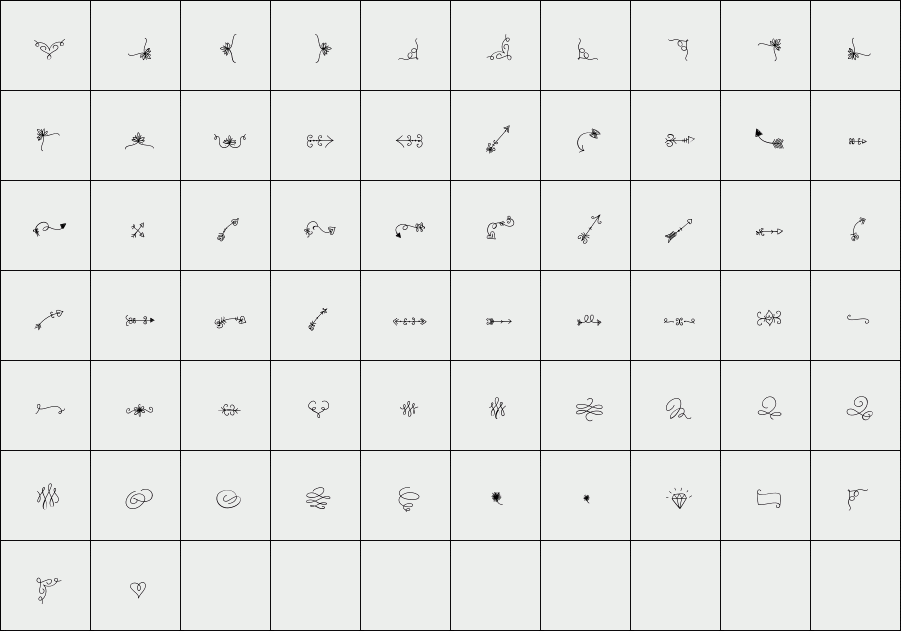Click the double-headed horizontal arrow glyph
The height and width of the screenshot is (631, 901).
[409, 321]
